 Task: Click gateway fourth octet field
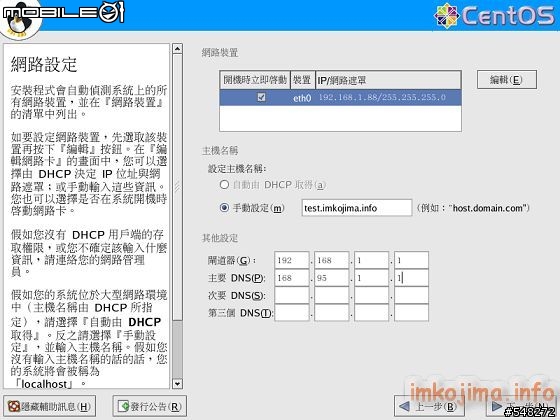[411, 260]
